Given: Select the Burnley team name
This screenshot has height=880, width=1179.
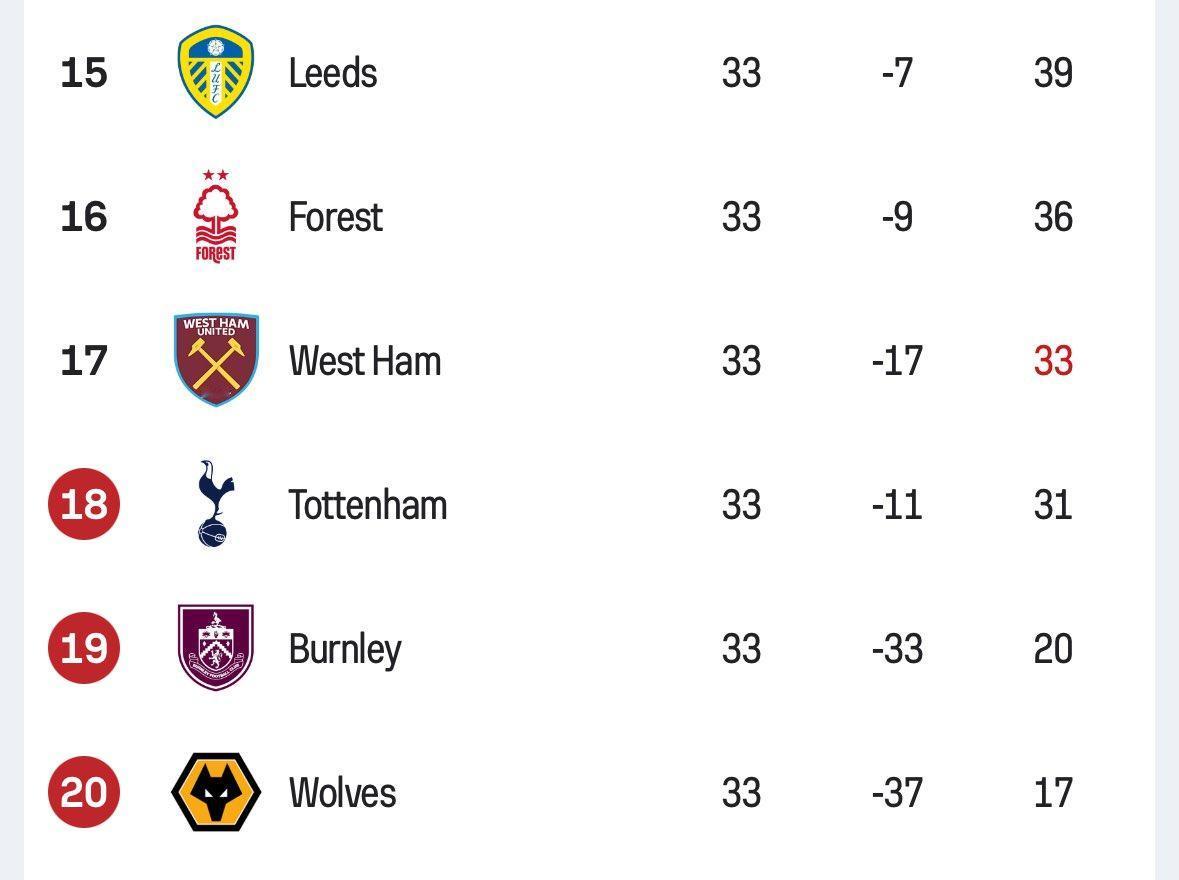Looking at the screenshot, I should coord(345,650).
